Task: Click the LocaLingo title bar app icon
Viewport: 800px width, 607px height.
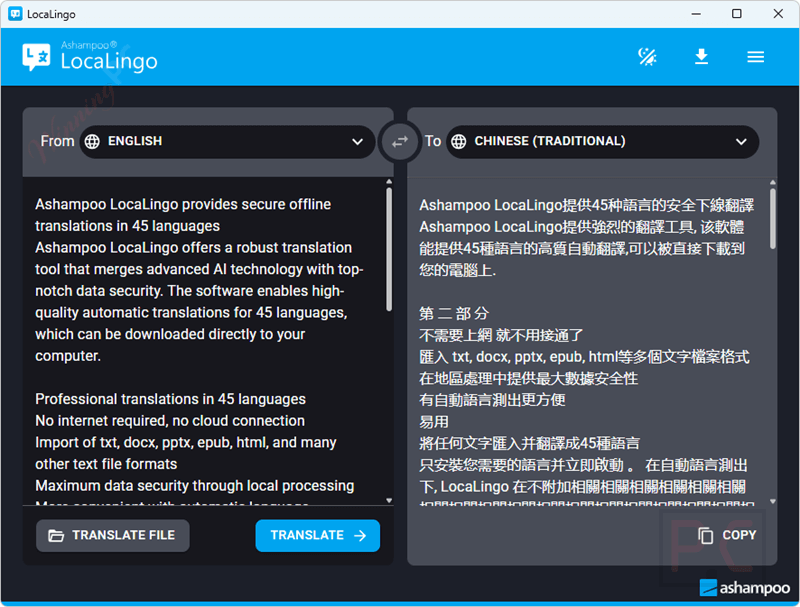Action: (x=16, y=14)
